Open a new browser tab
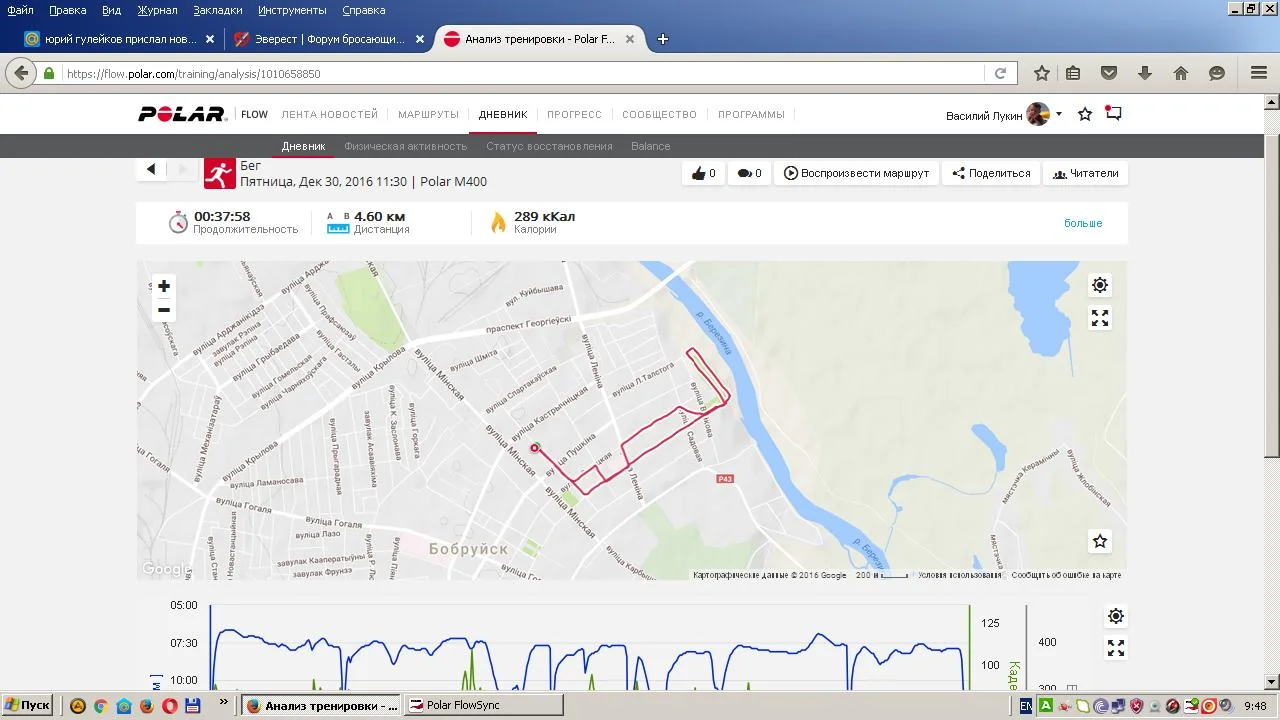Viewport: 1280px width, 720px height. click(x=662, y=39)
